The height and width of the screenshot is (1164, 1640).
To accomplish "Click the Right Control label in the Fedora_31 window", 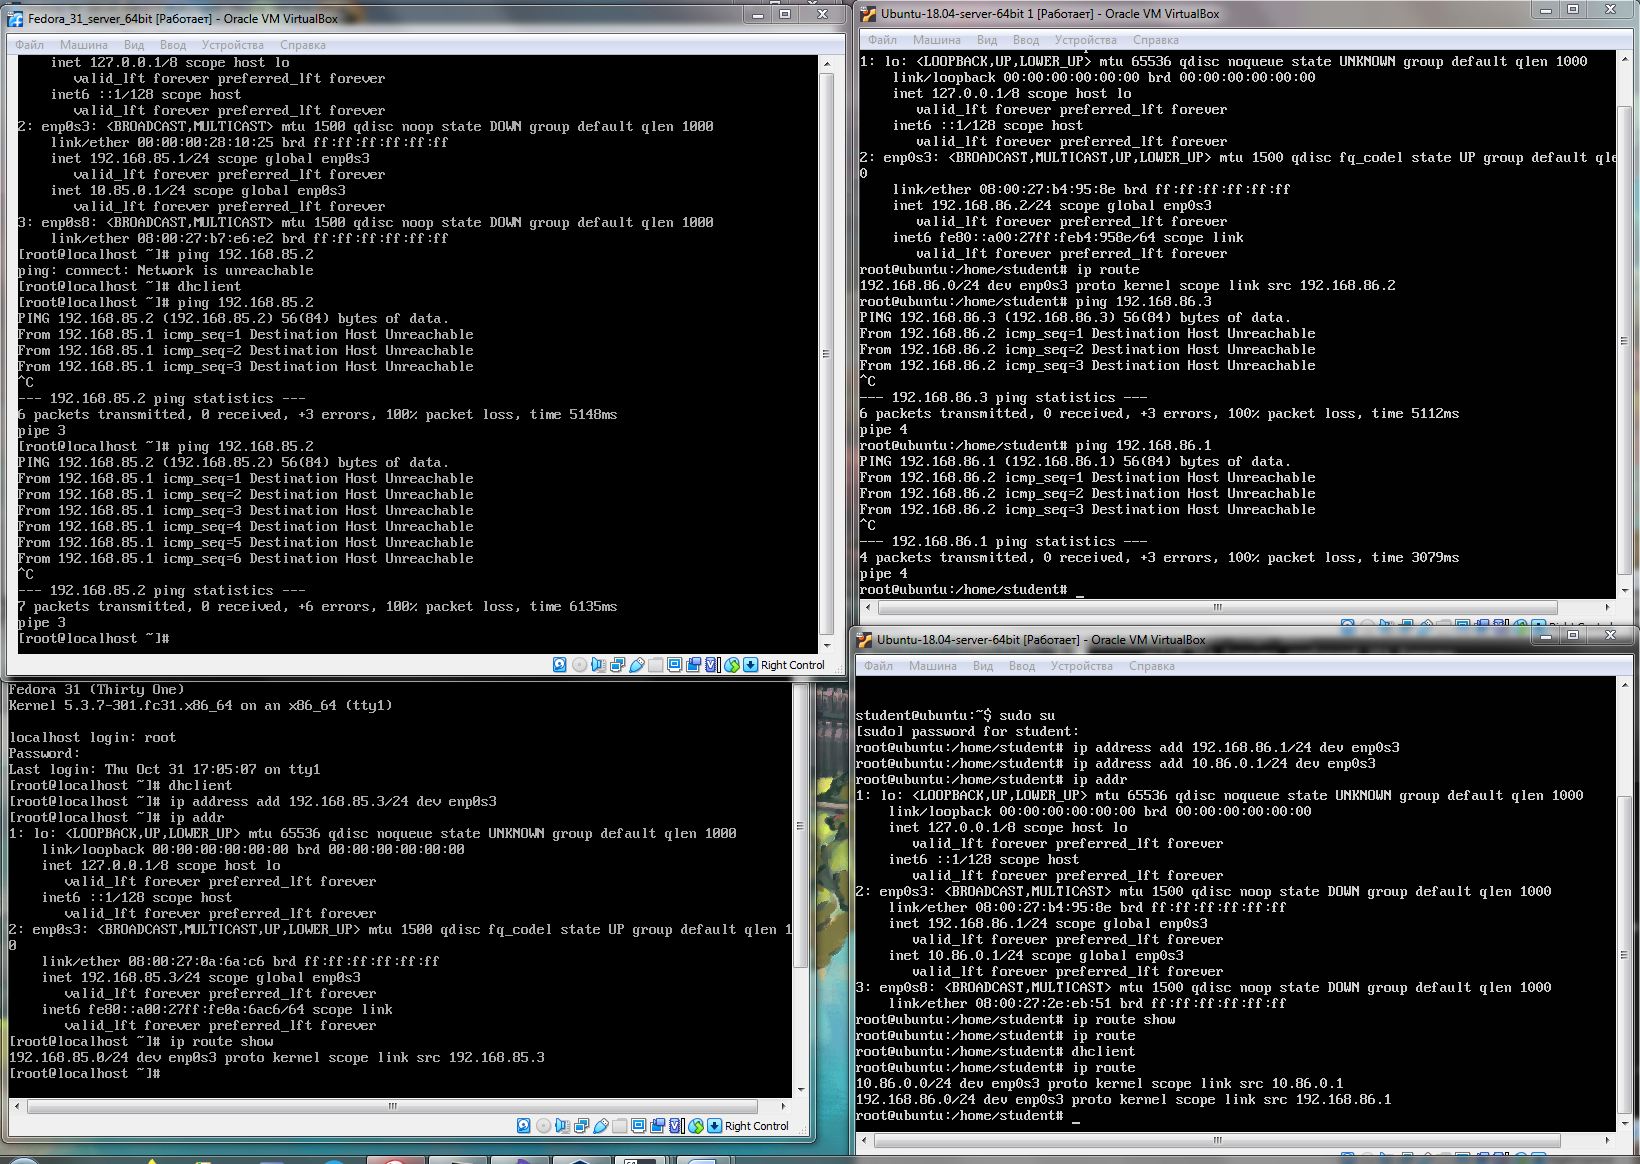I will 792,665.
